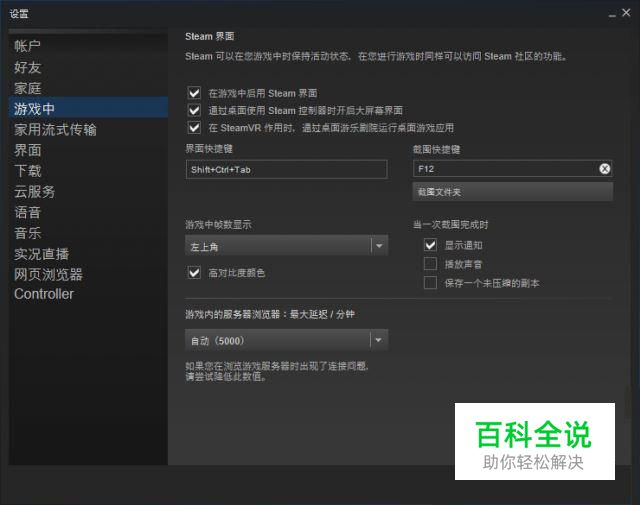Toggle Steam 控制器时开启大屏幕界面 checkbox

[194, 110]
